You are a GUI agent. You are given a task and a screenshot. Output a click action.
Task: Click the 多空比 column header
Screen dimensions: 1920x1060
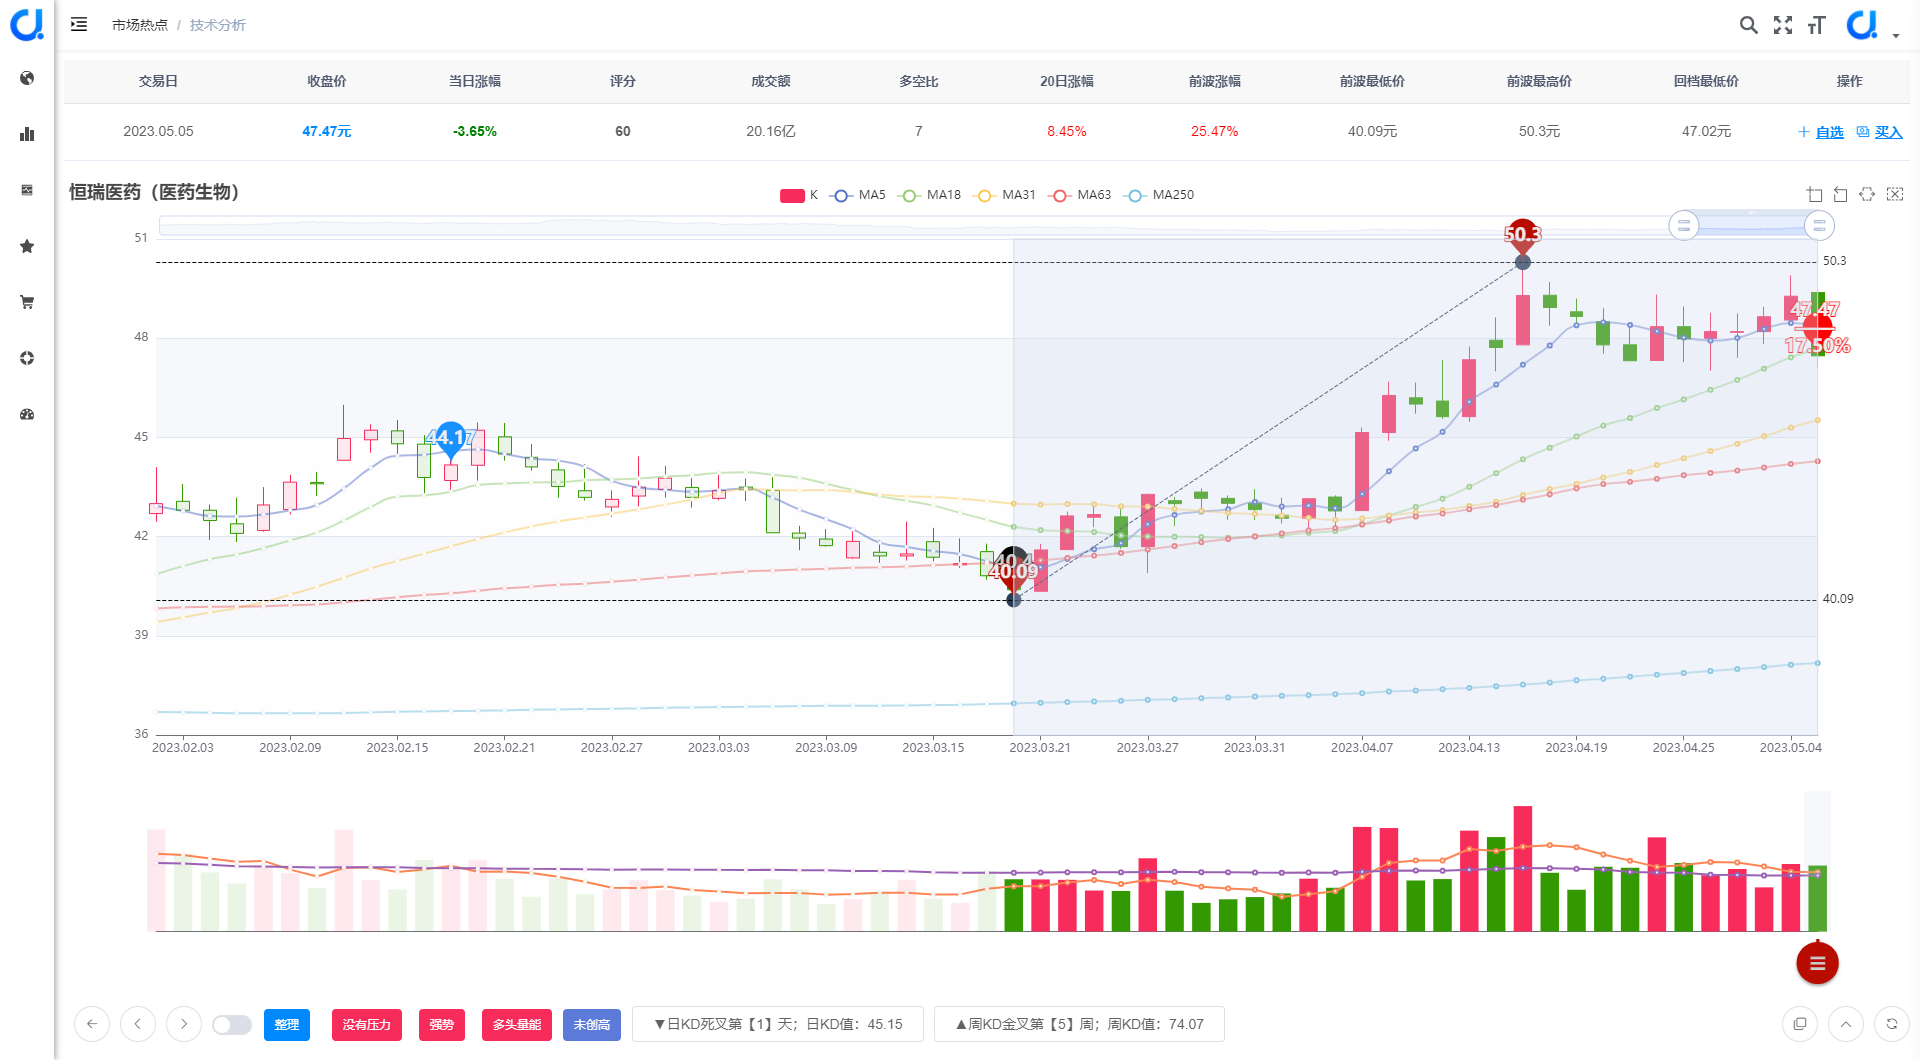point(919,81)
